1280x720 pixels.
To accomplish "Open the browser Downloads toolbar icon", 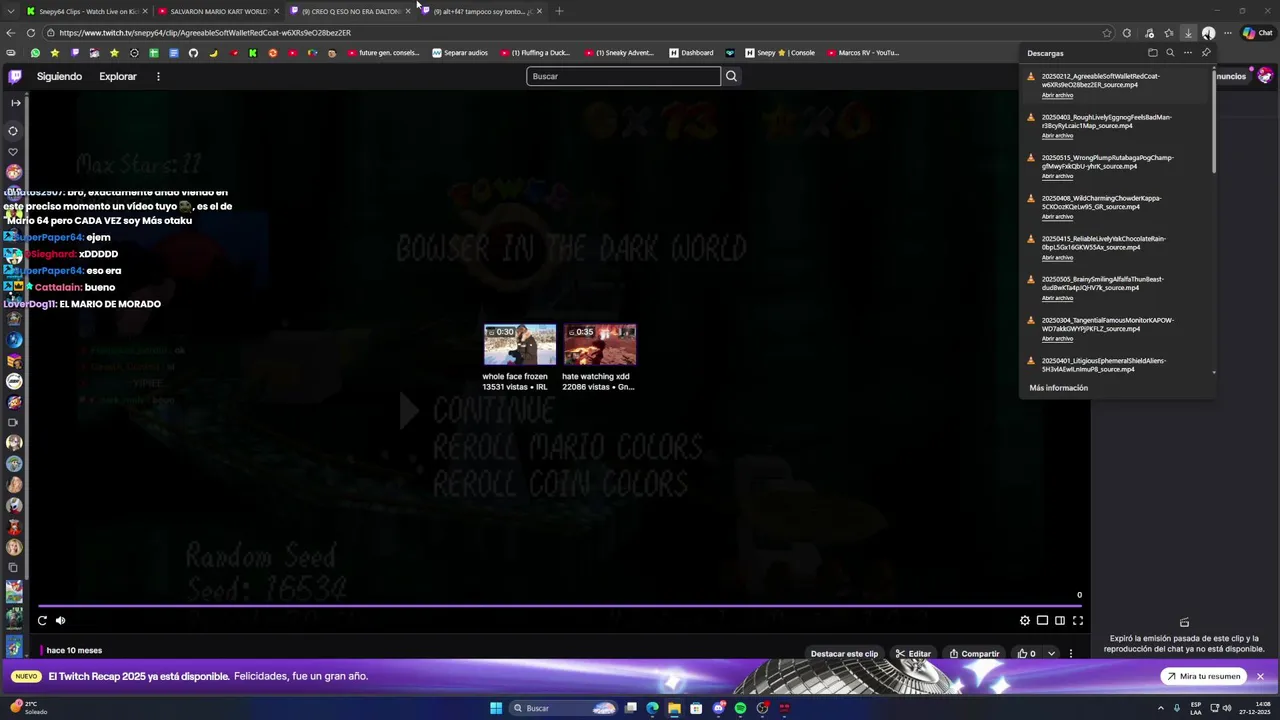I will [1188, 33].
